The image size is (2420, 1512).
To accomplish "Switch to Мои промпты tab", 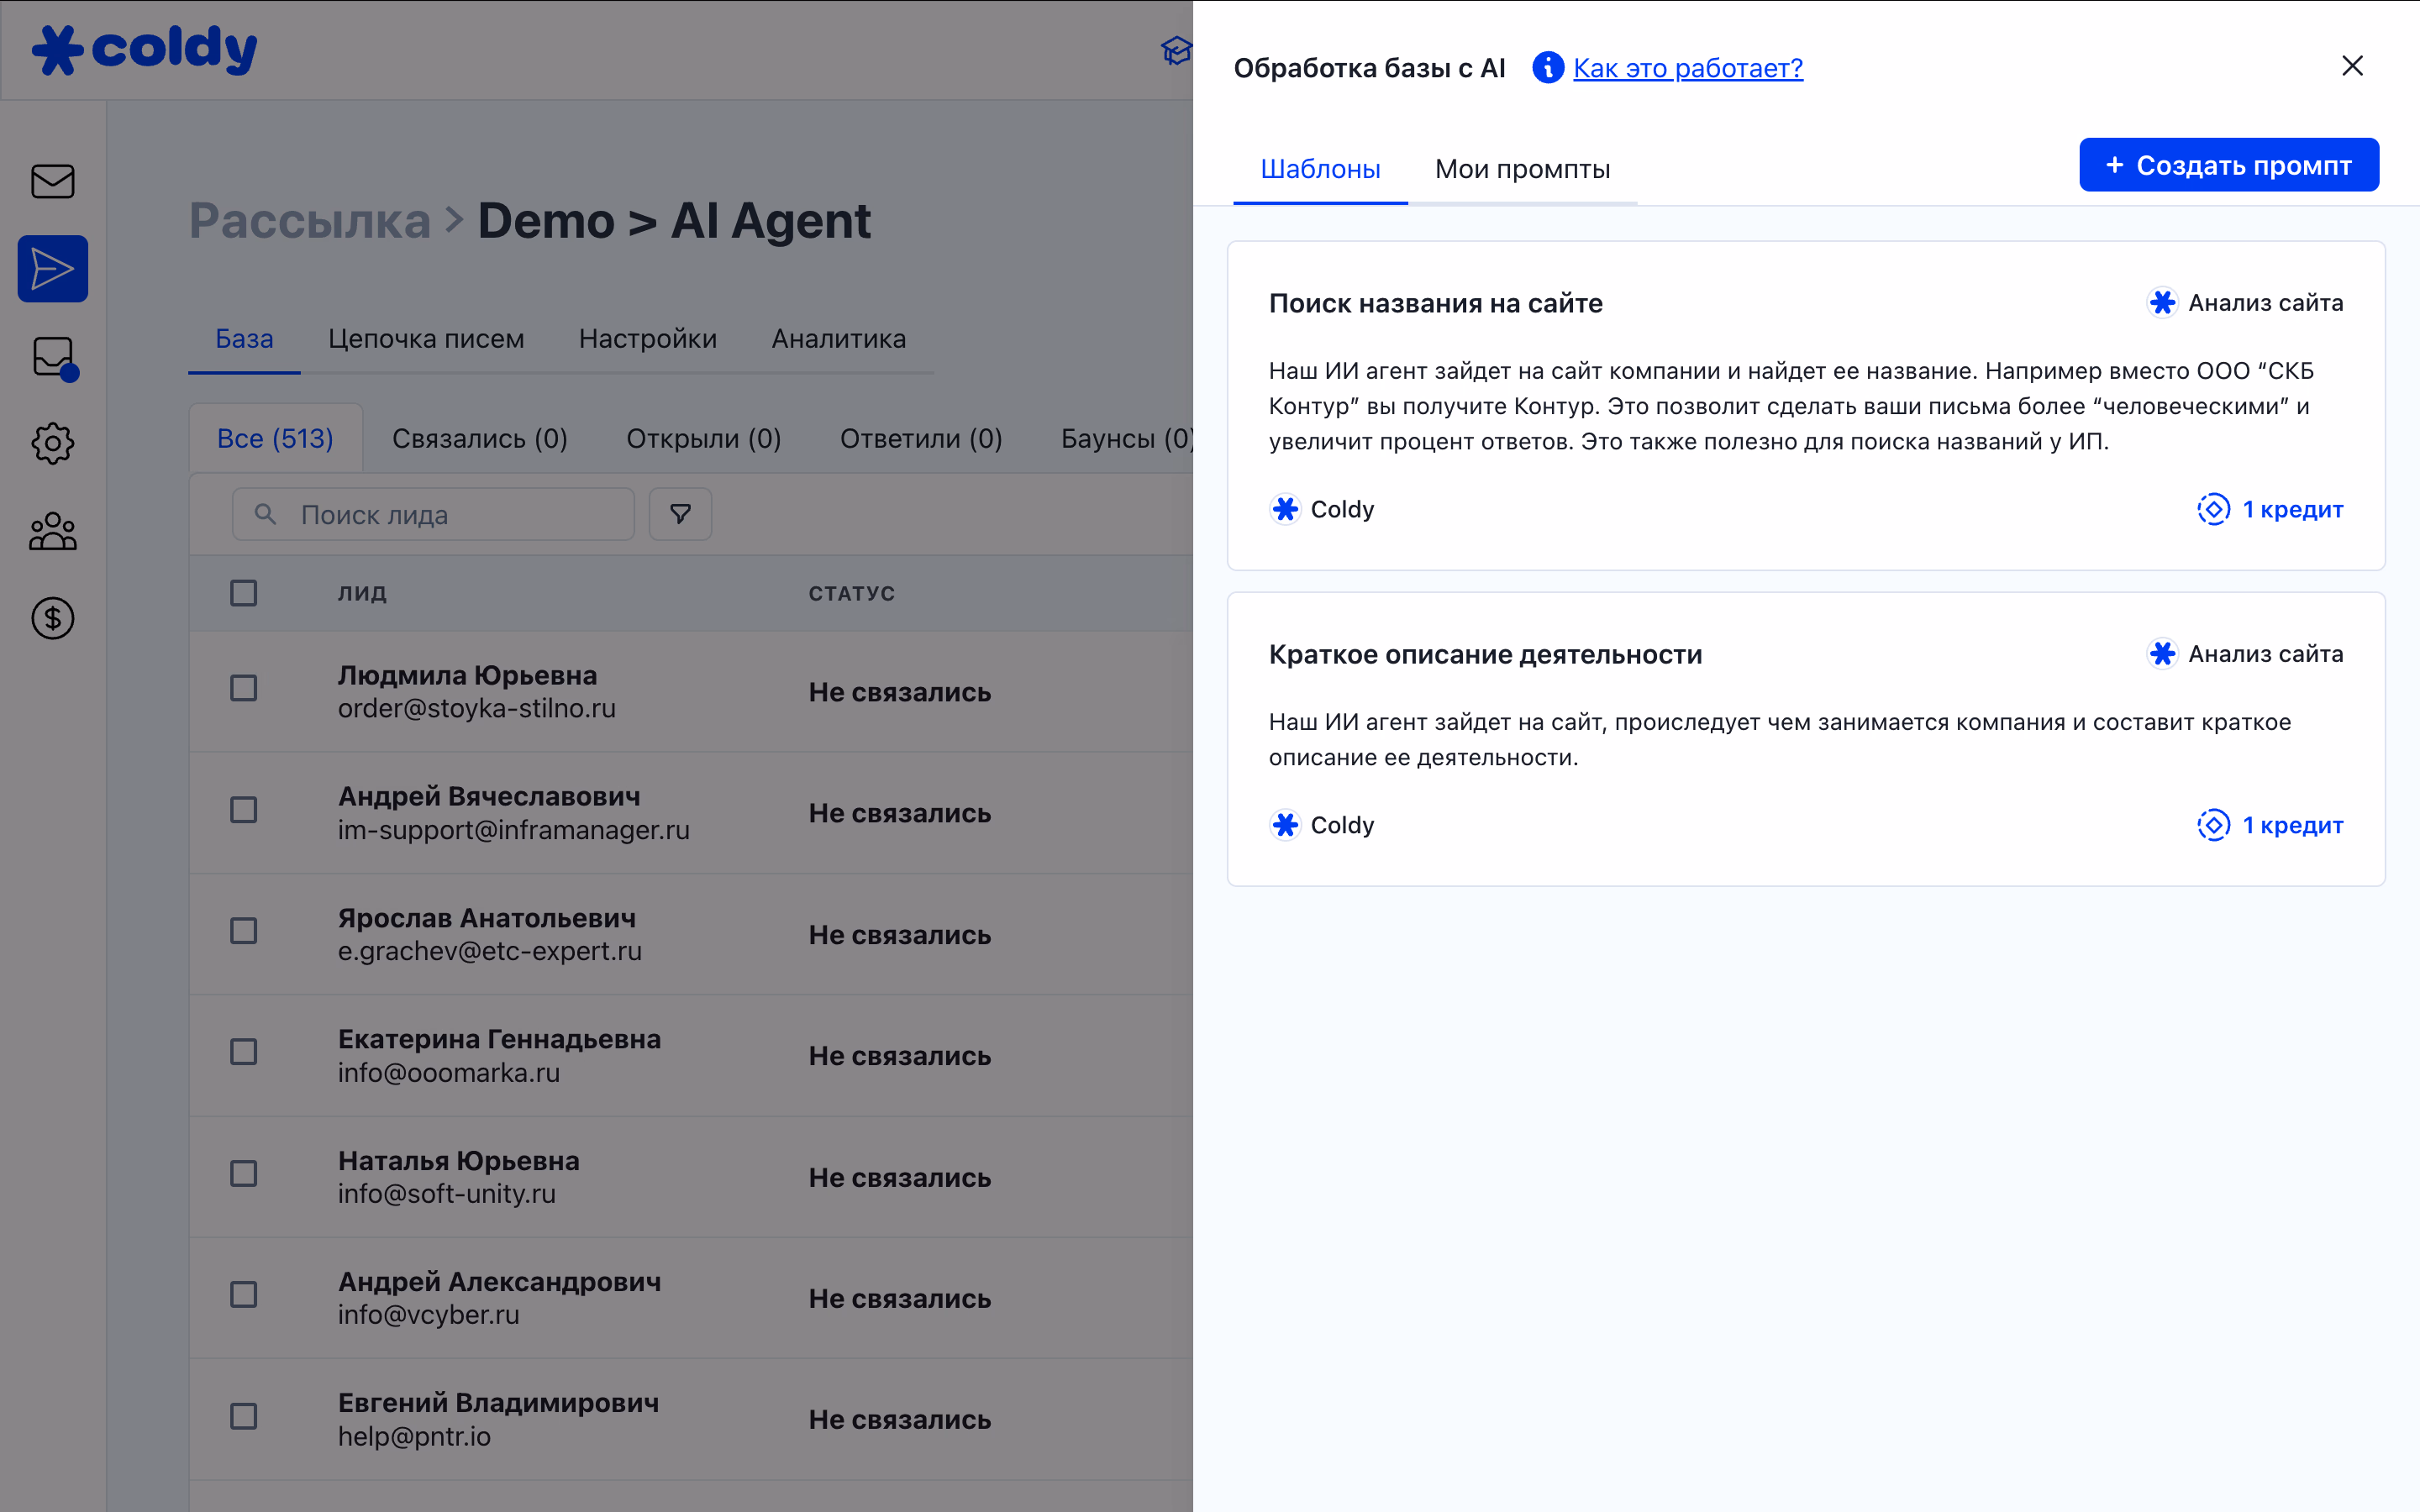I will [x=1521, y=169].
